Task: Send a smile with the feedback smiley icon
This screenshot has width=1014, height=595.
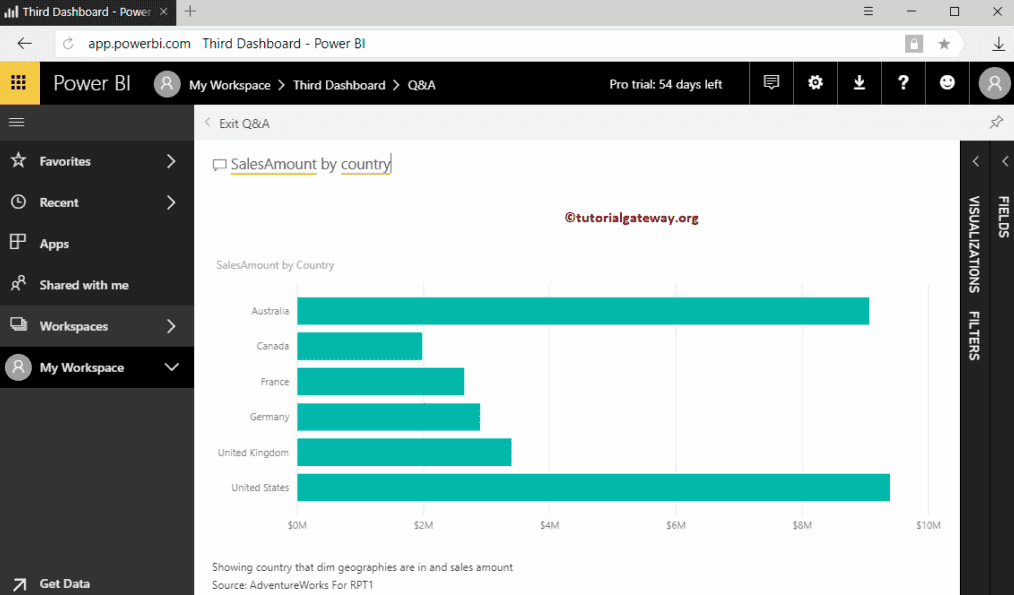Action: (947, 83)
